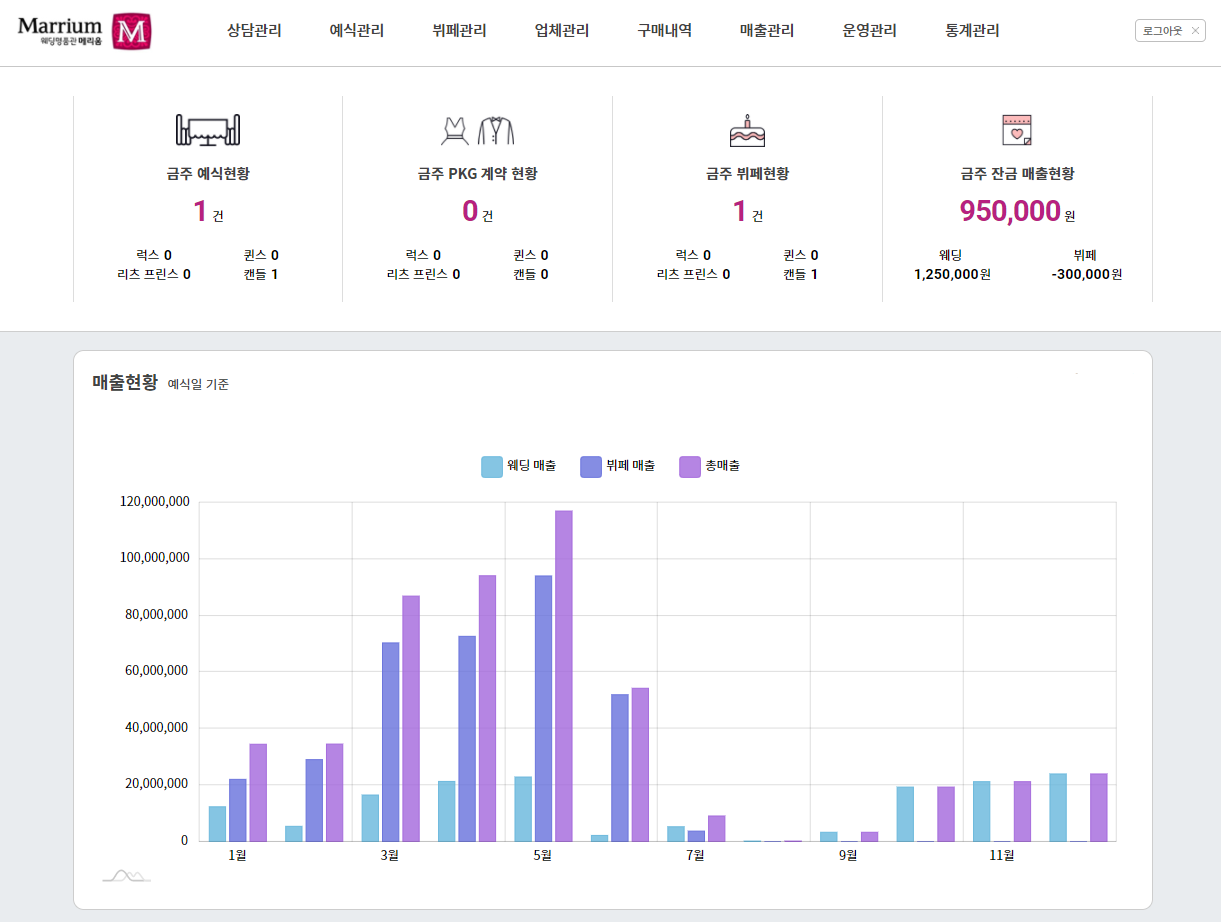The image size is (1221, 922).
Task: Expand the 뷔페관리 menu
Action: [459, 31]
